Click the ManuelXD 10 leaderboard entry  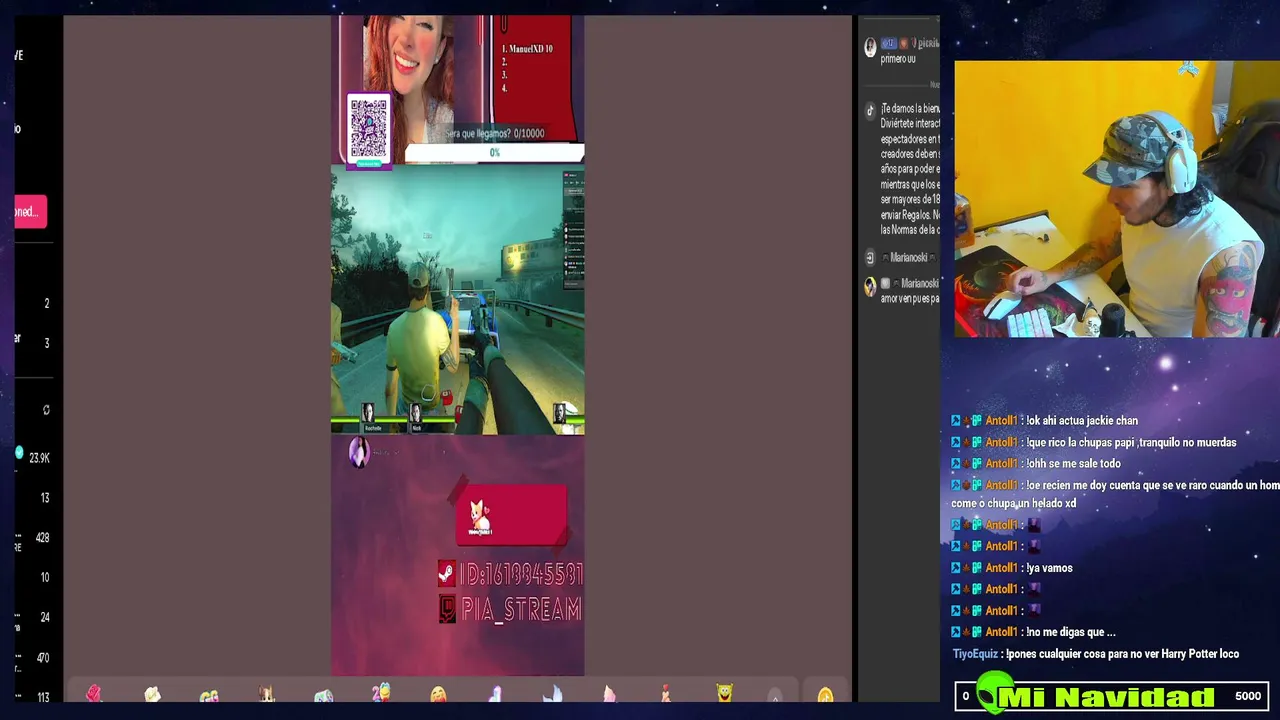(527, 48)
